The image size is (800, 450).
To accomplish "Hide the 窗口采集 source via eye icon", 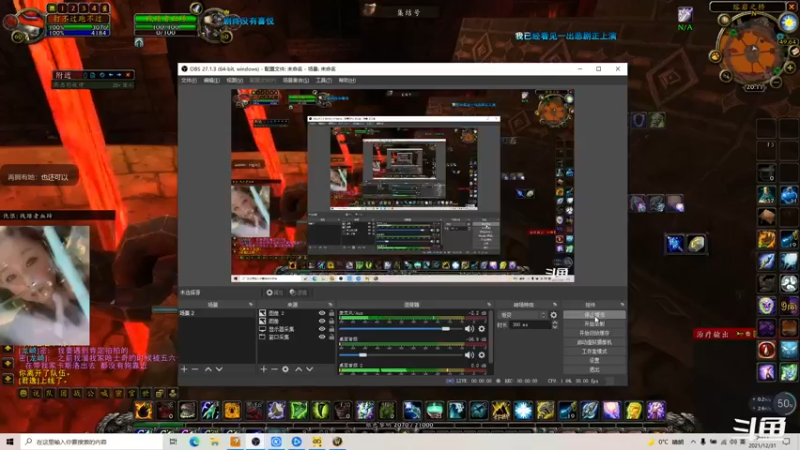I will tap(321, 337).
